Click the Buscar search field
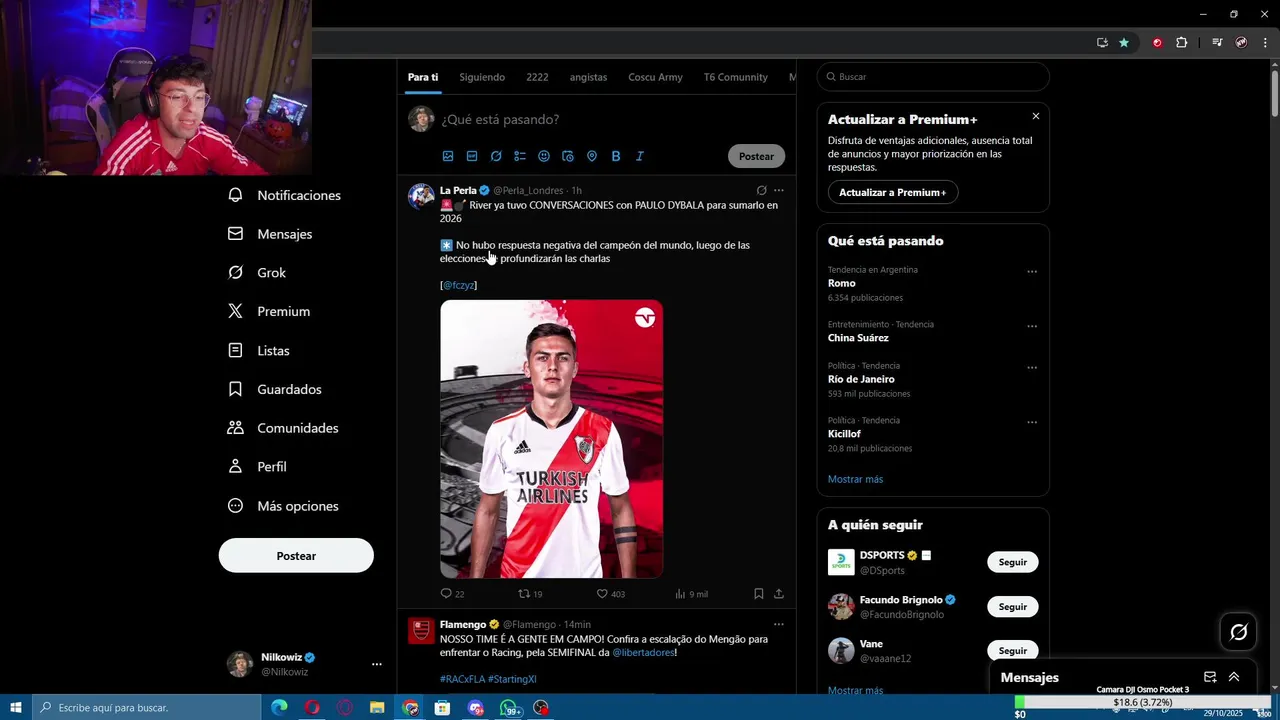Screen dimensions: 1280x720 point(933,77)
